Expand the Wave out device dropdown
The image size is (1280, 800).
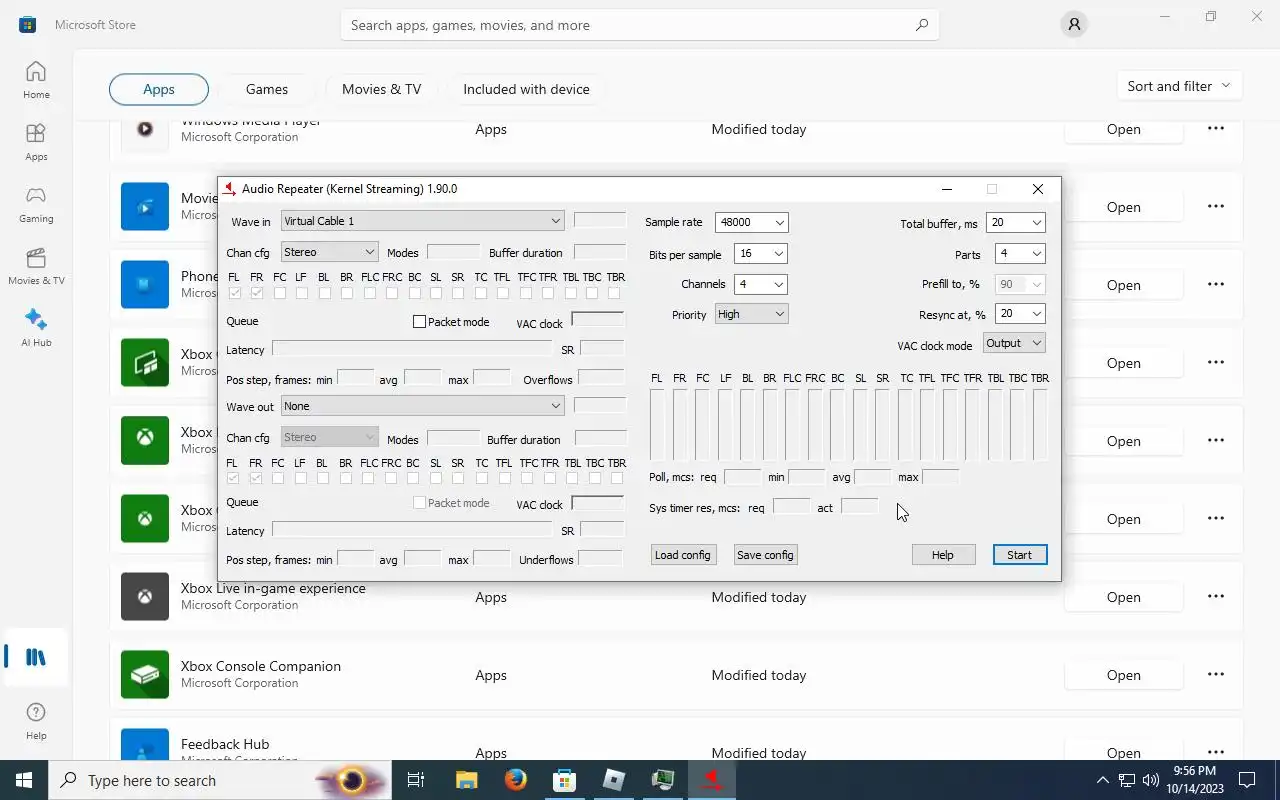click(422, 406)
